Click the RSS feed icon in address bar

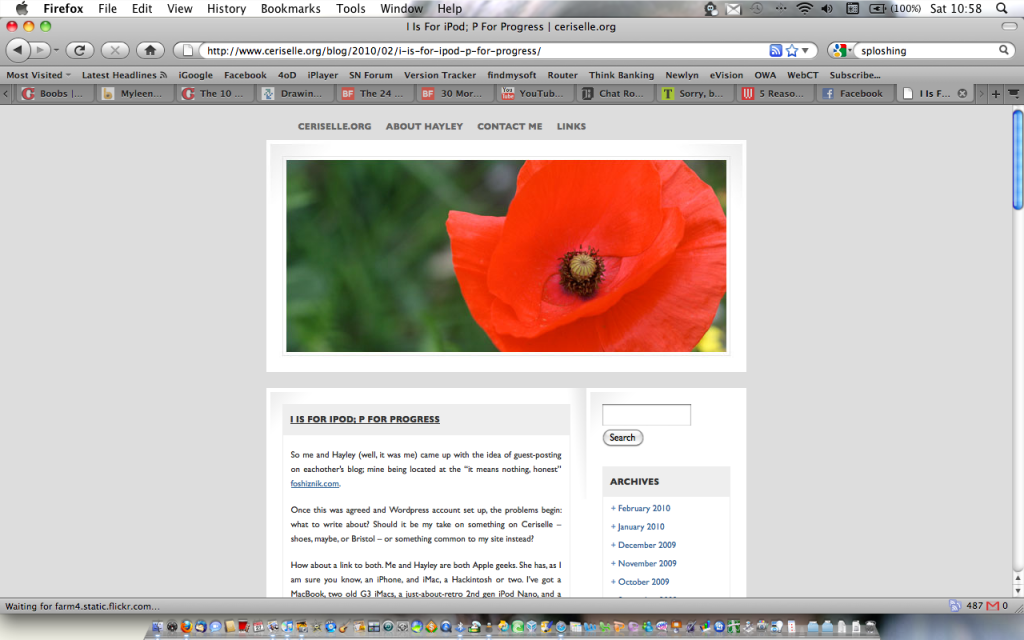tap(775, 50)
